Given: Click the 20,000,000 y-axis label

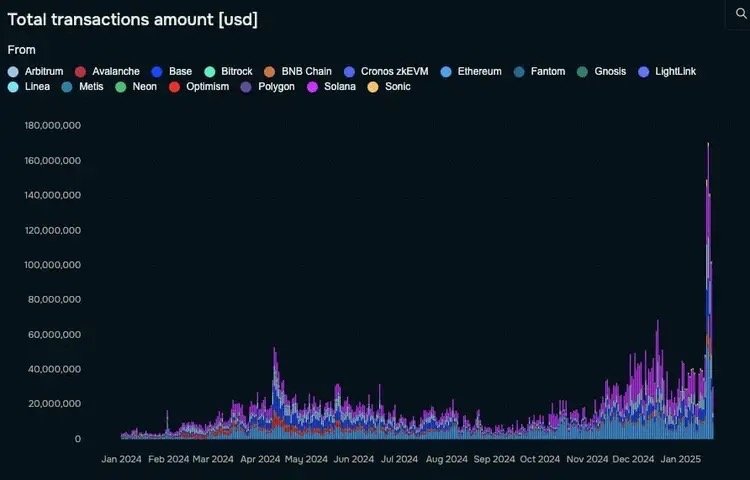Looking at the screenshot, I should [x=55, y=404].
